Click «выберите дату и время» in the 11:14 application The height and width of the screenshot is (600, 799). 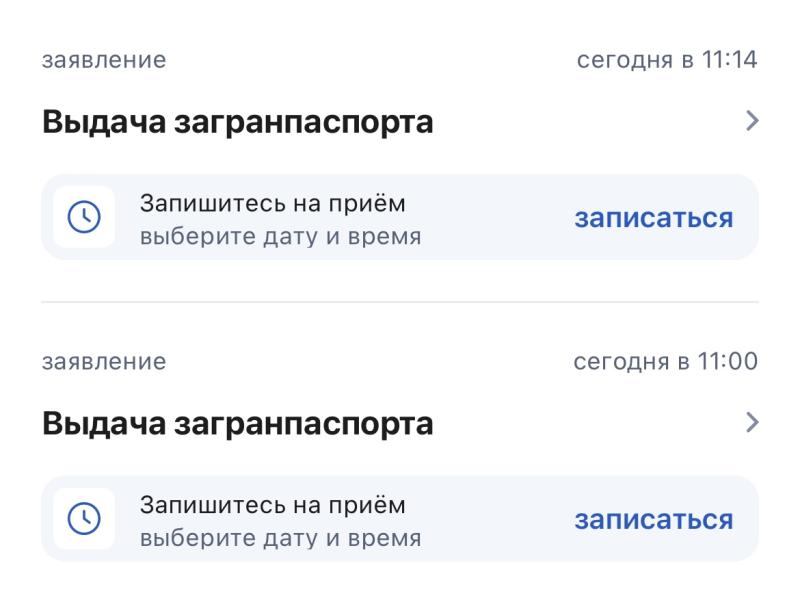point(280,237)
